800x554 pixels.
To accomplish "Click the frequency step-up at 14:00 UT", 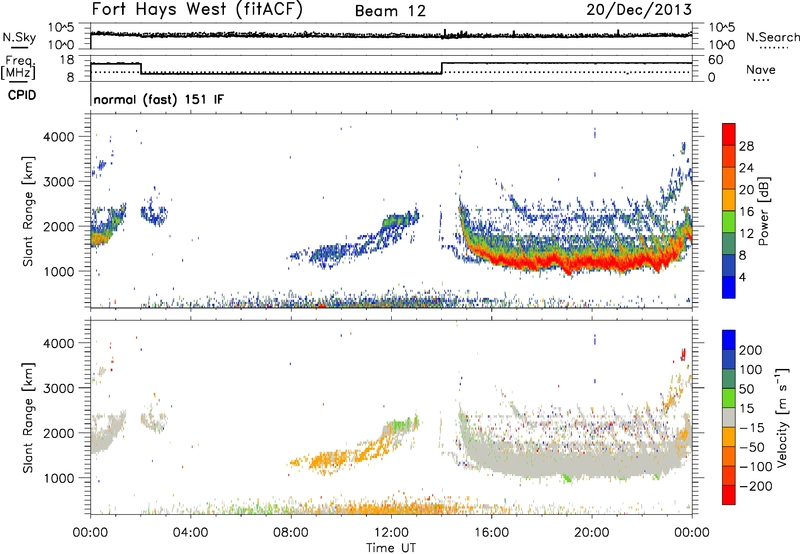I will 442,68.
